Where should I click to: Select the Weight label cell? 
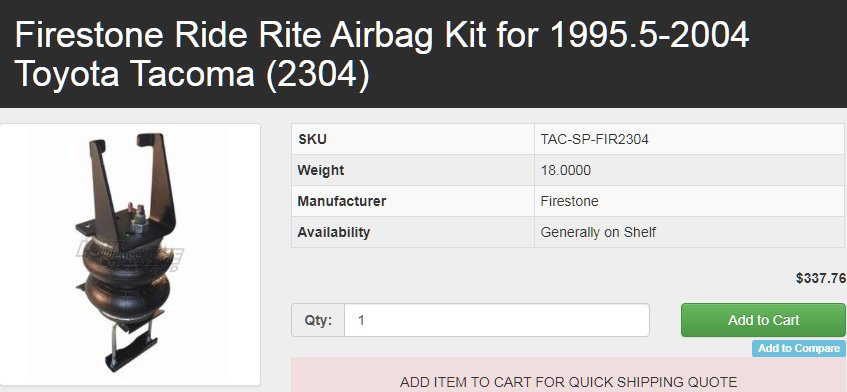point(413,171)
